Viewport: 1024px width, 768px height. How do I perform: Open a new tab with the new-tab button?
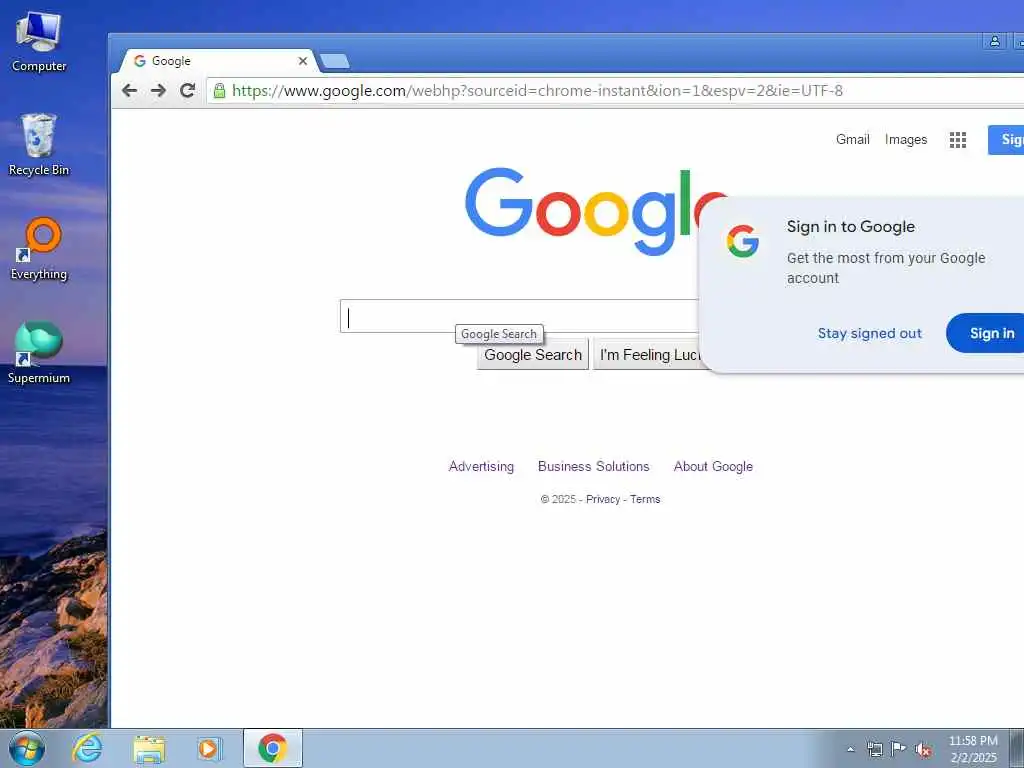[x=334, y=61]
